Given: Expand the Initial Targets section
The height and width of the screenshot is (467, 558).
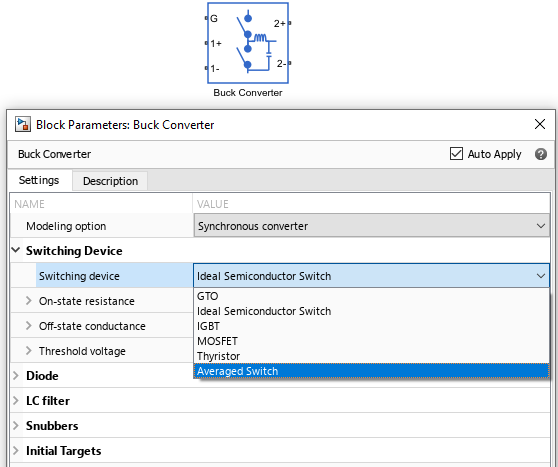Looking at the screenshot, I should pos(16,451).
